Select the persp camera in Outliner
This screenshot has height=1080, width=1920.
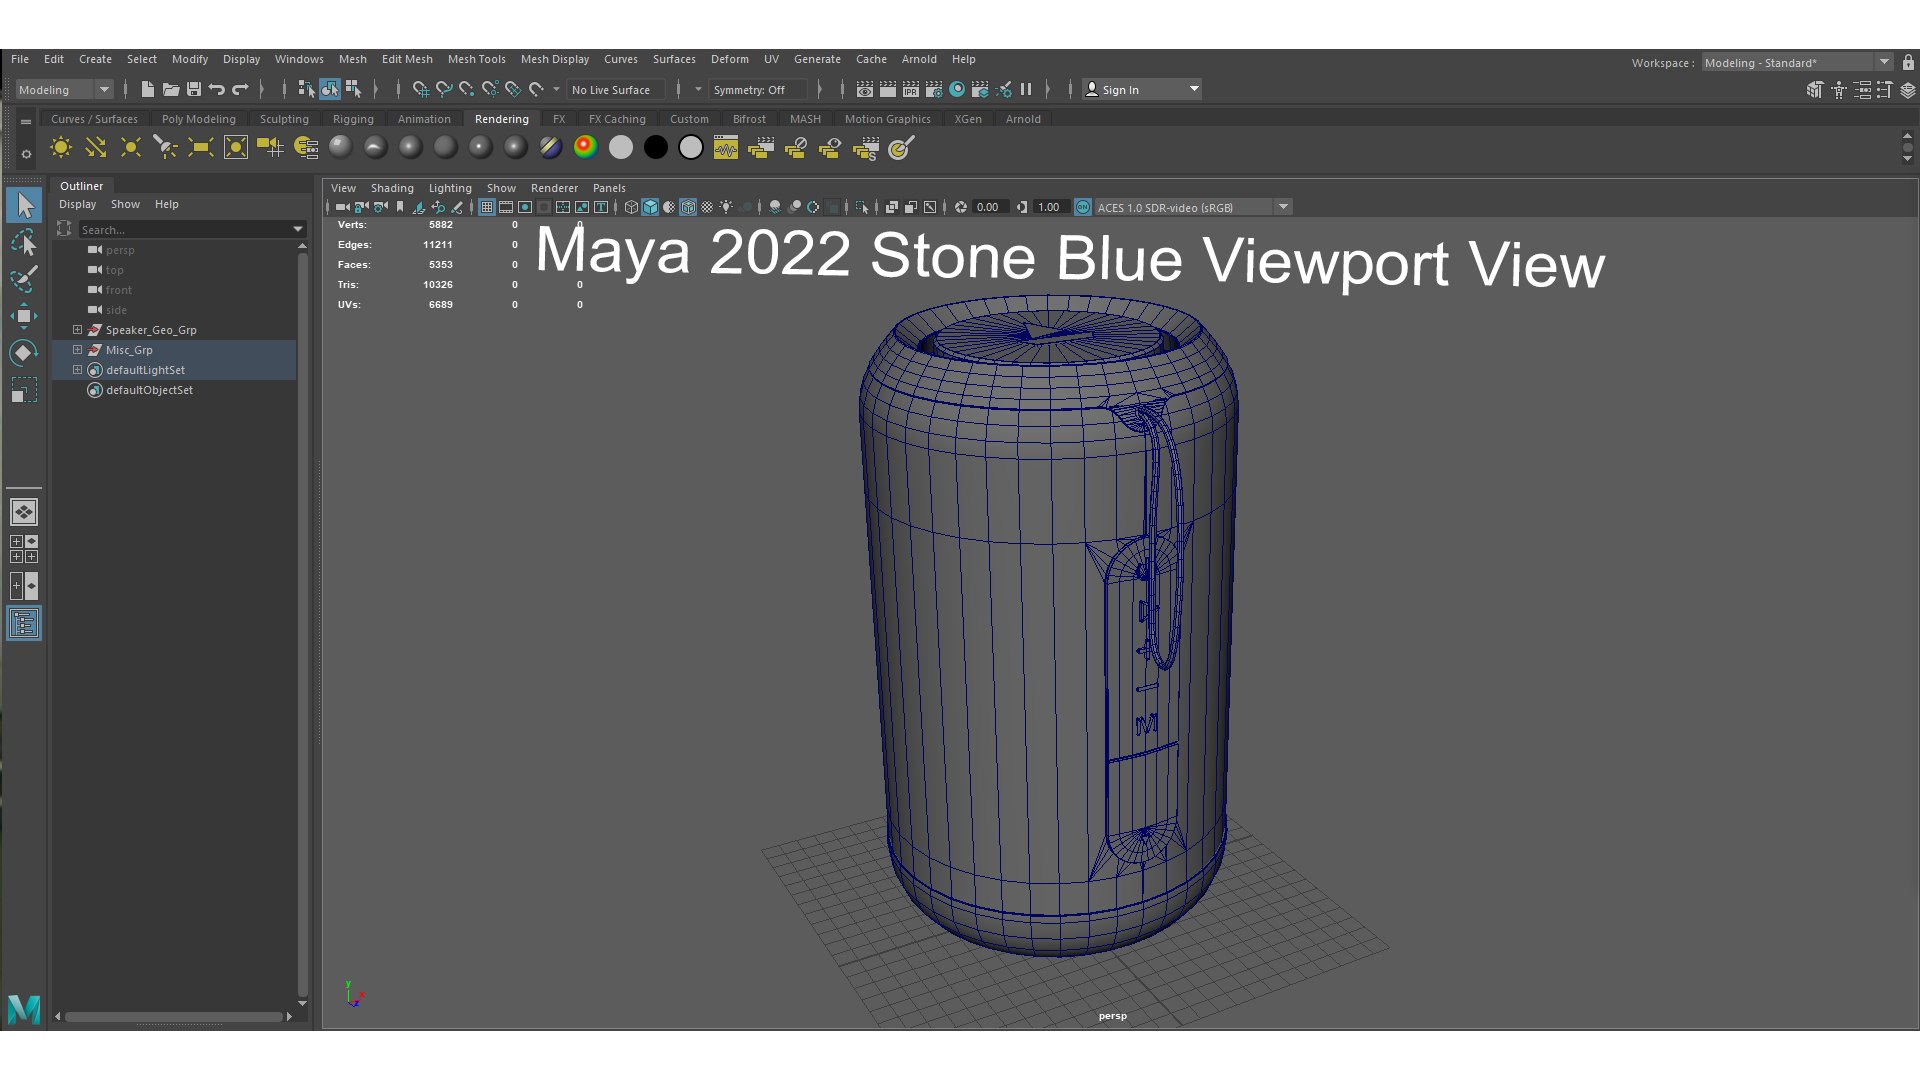tap(120, 250)
